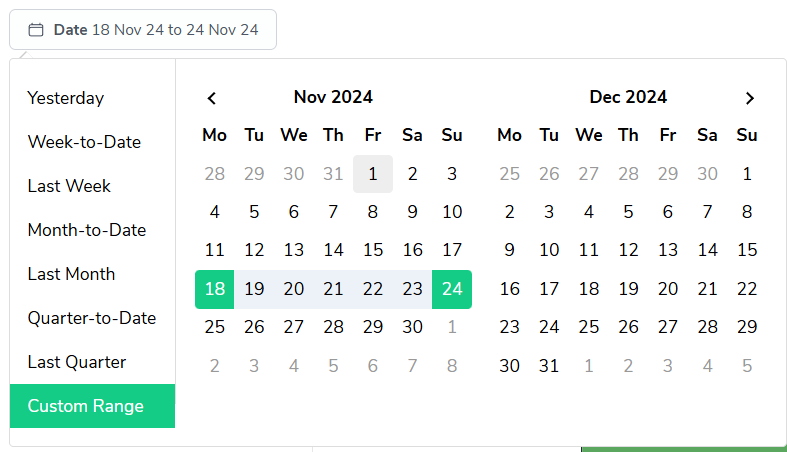This screenshot has width=787, height=452.
Task: Select start date 18 in November
Action: (x=214, y=289)
